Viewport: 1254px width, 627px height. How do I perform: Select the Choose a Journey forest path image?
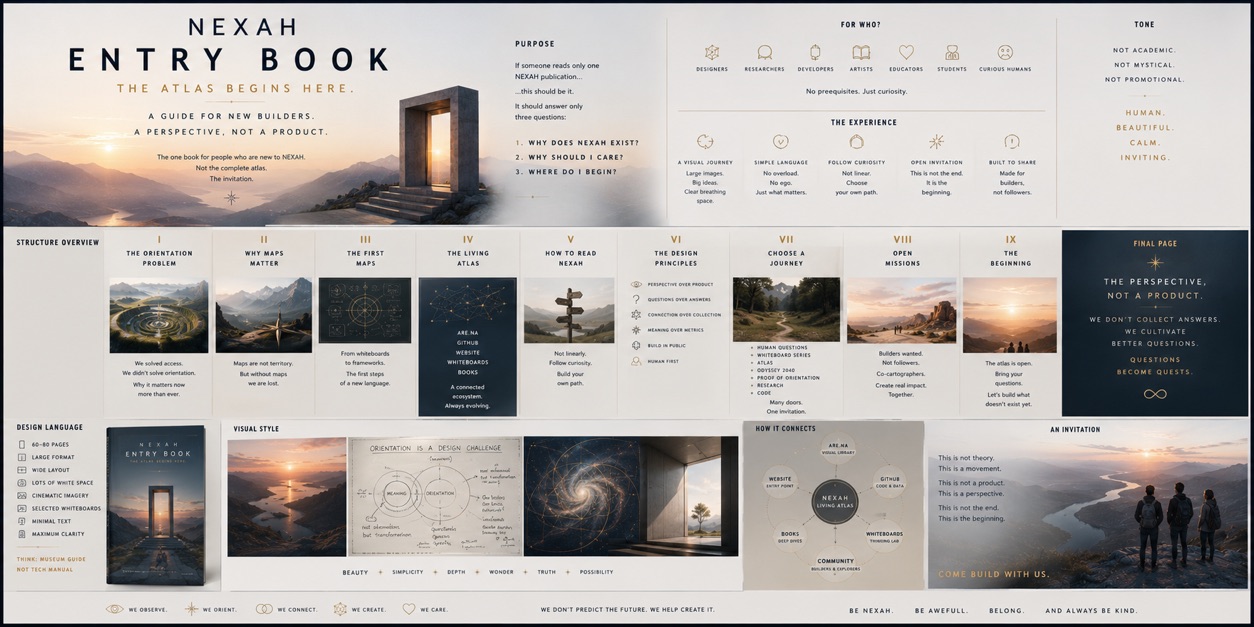785,310
